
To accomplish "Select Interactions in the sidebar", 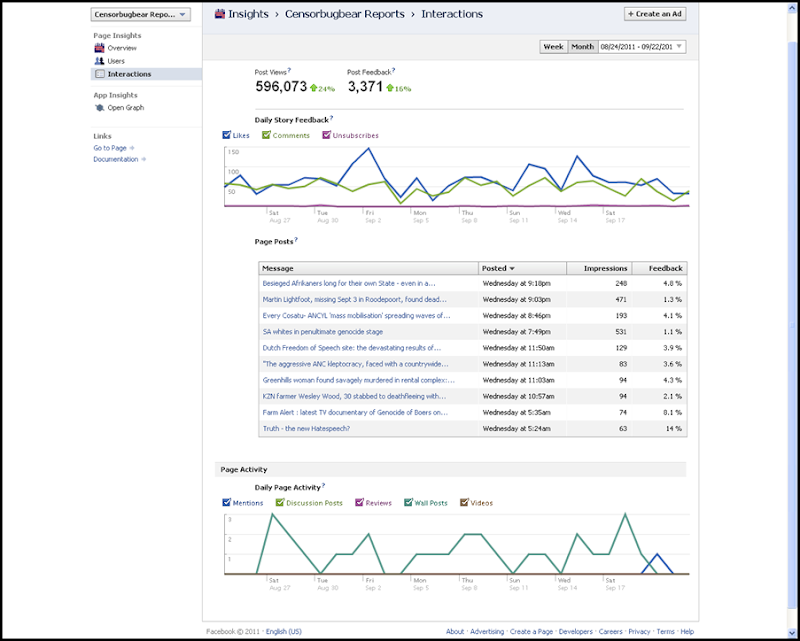I will pyautogui.click(x=146, y=74).
